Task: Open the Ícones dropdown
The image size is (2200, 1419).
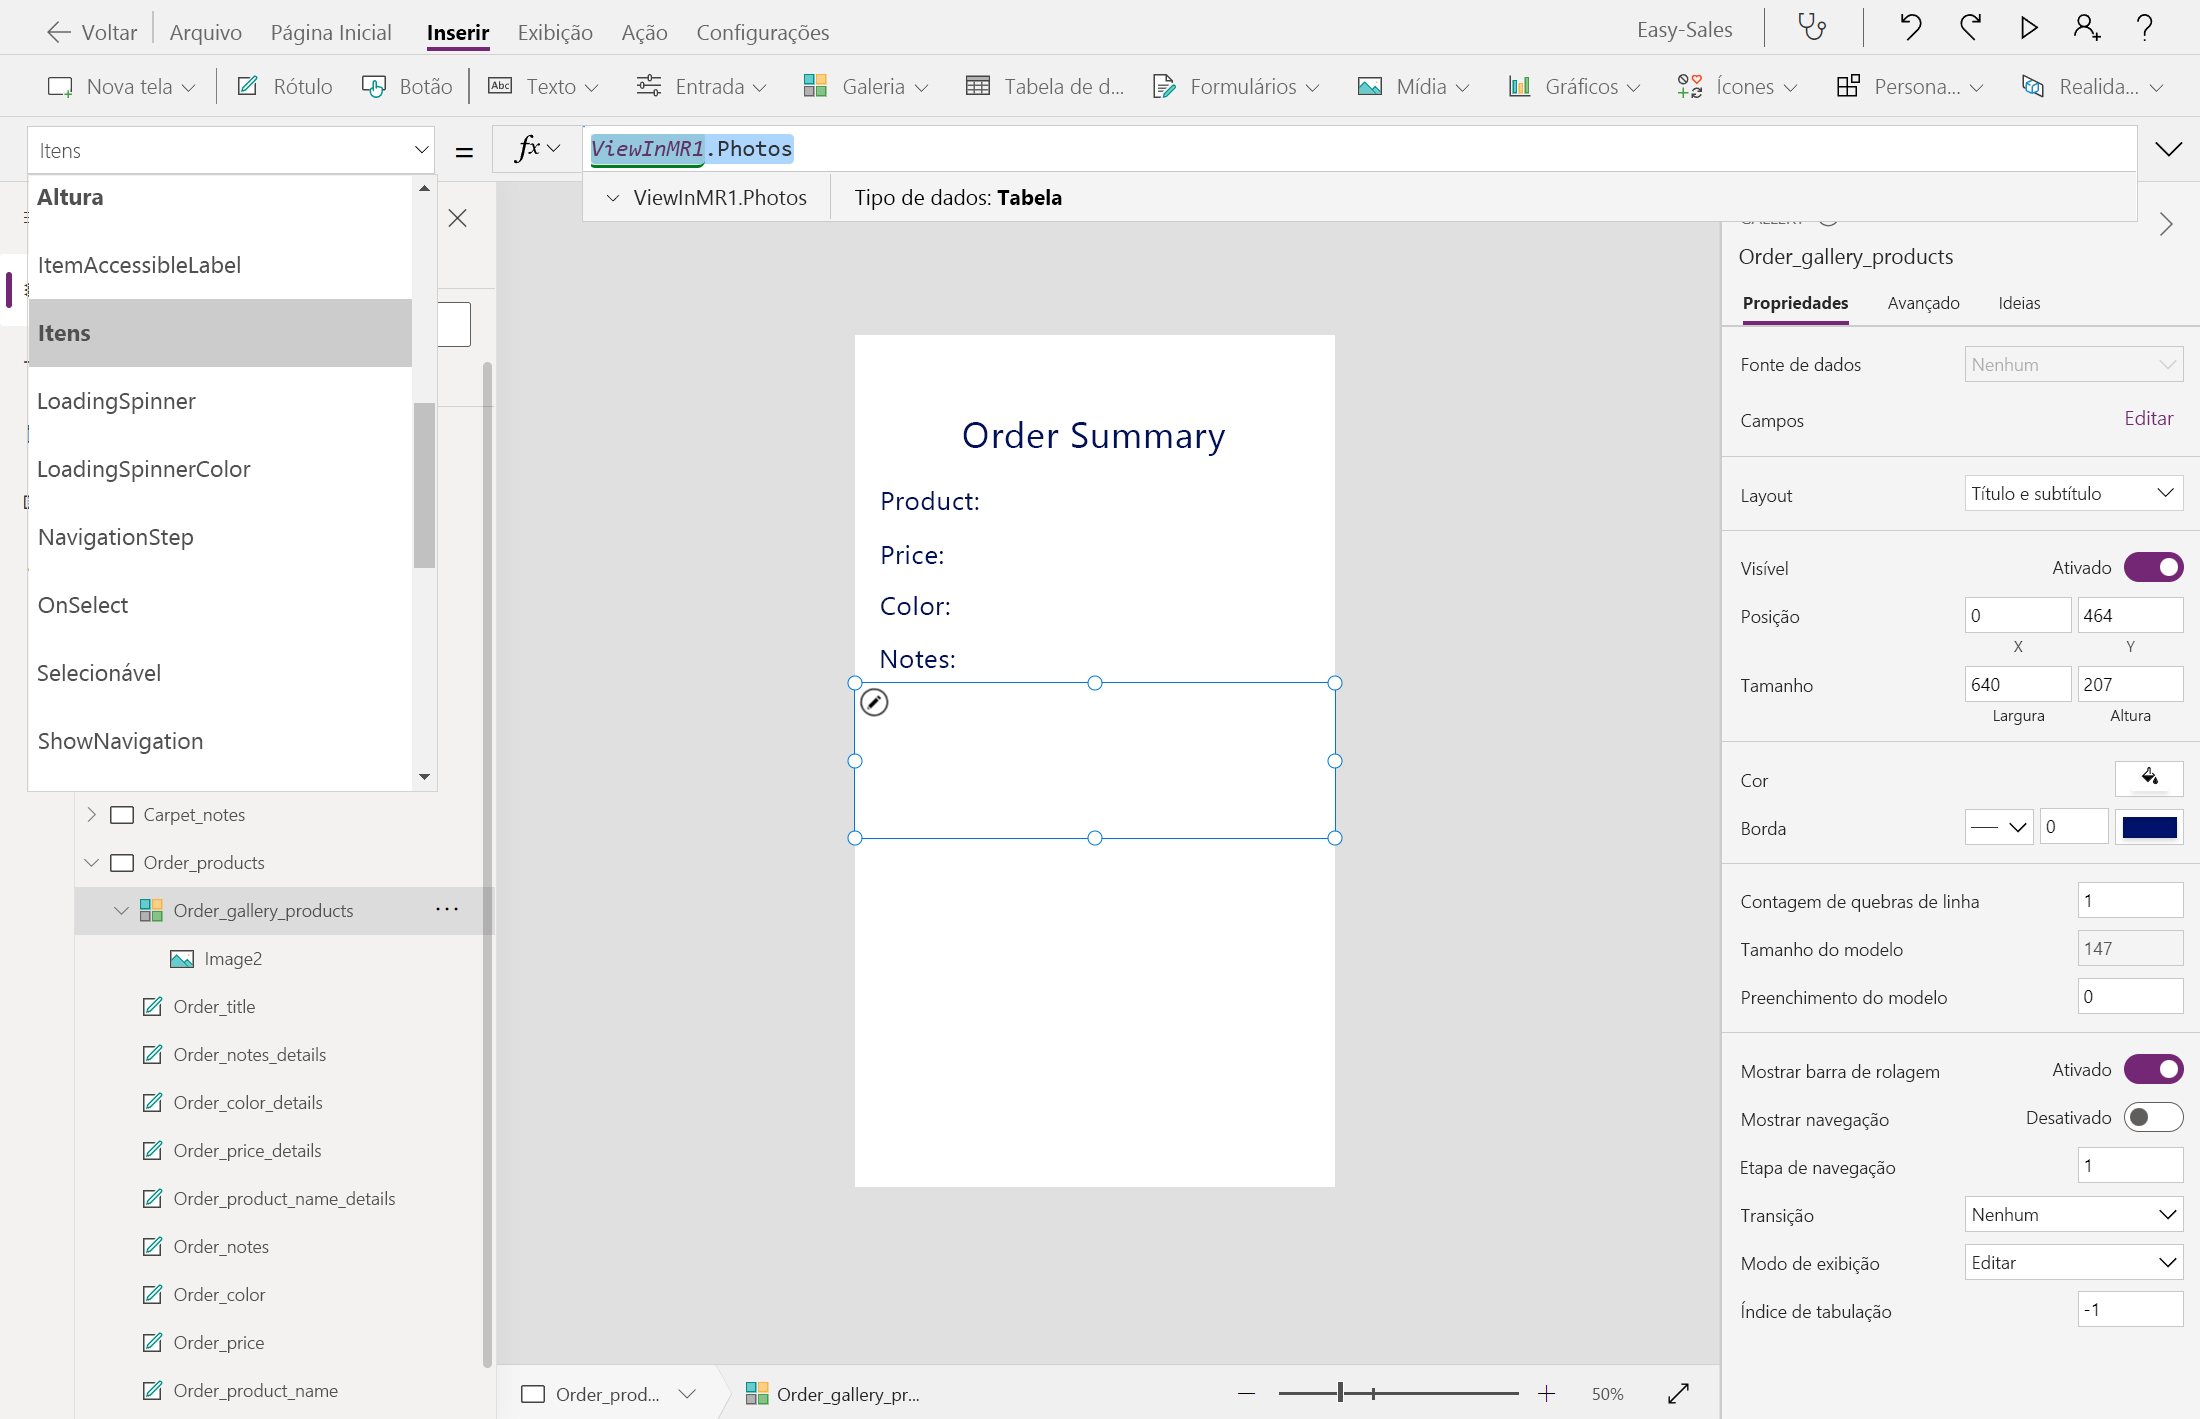Action: [1736, 86]
